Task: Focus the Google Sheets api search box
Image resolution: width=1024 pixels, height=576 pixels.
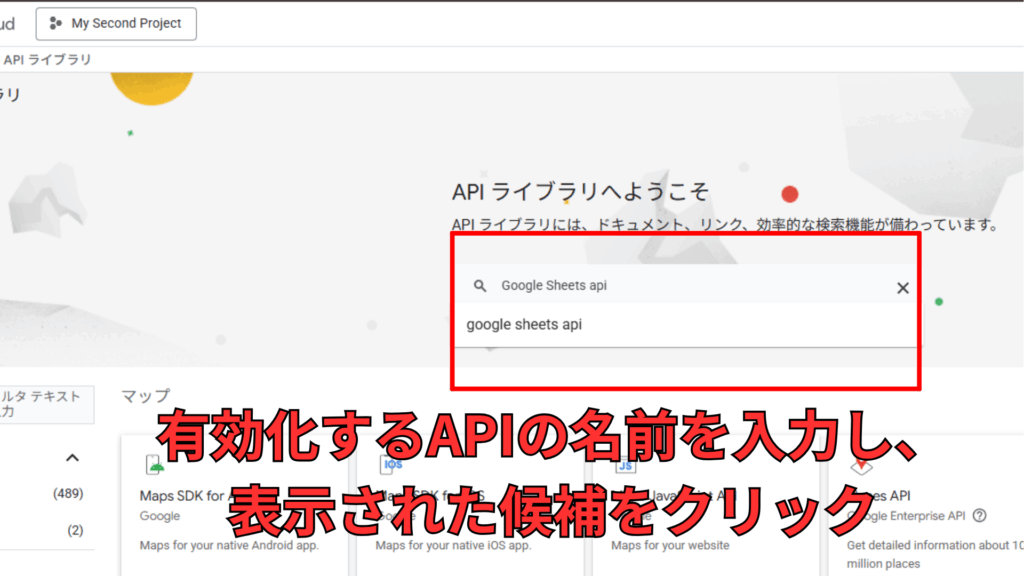Action: [x=687, y=285]
